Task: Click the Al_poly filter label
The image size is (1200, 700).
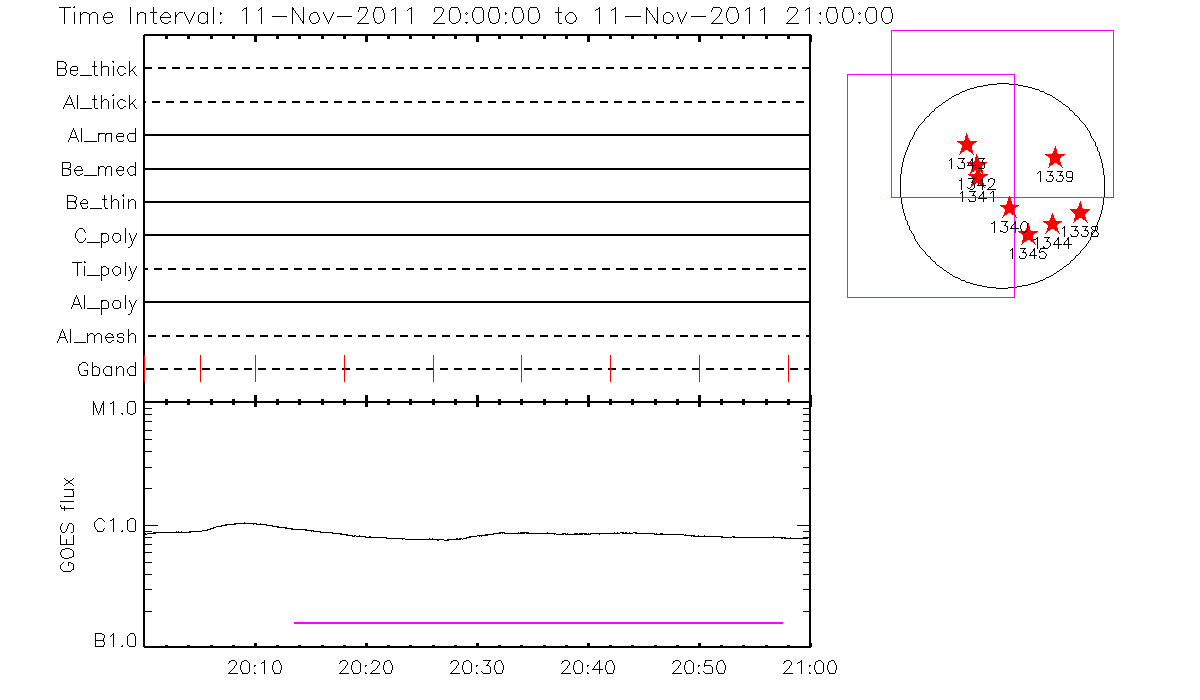Action: 104,303
